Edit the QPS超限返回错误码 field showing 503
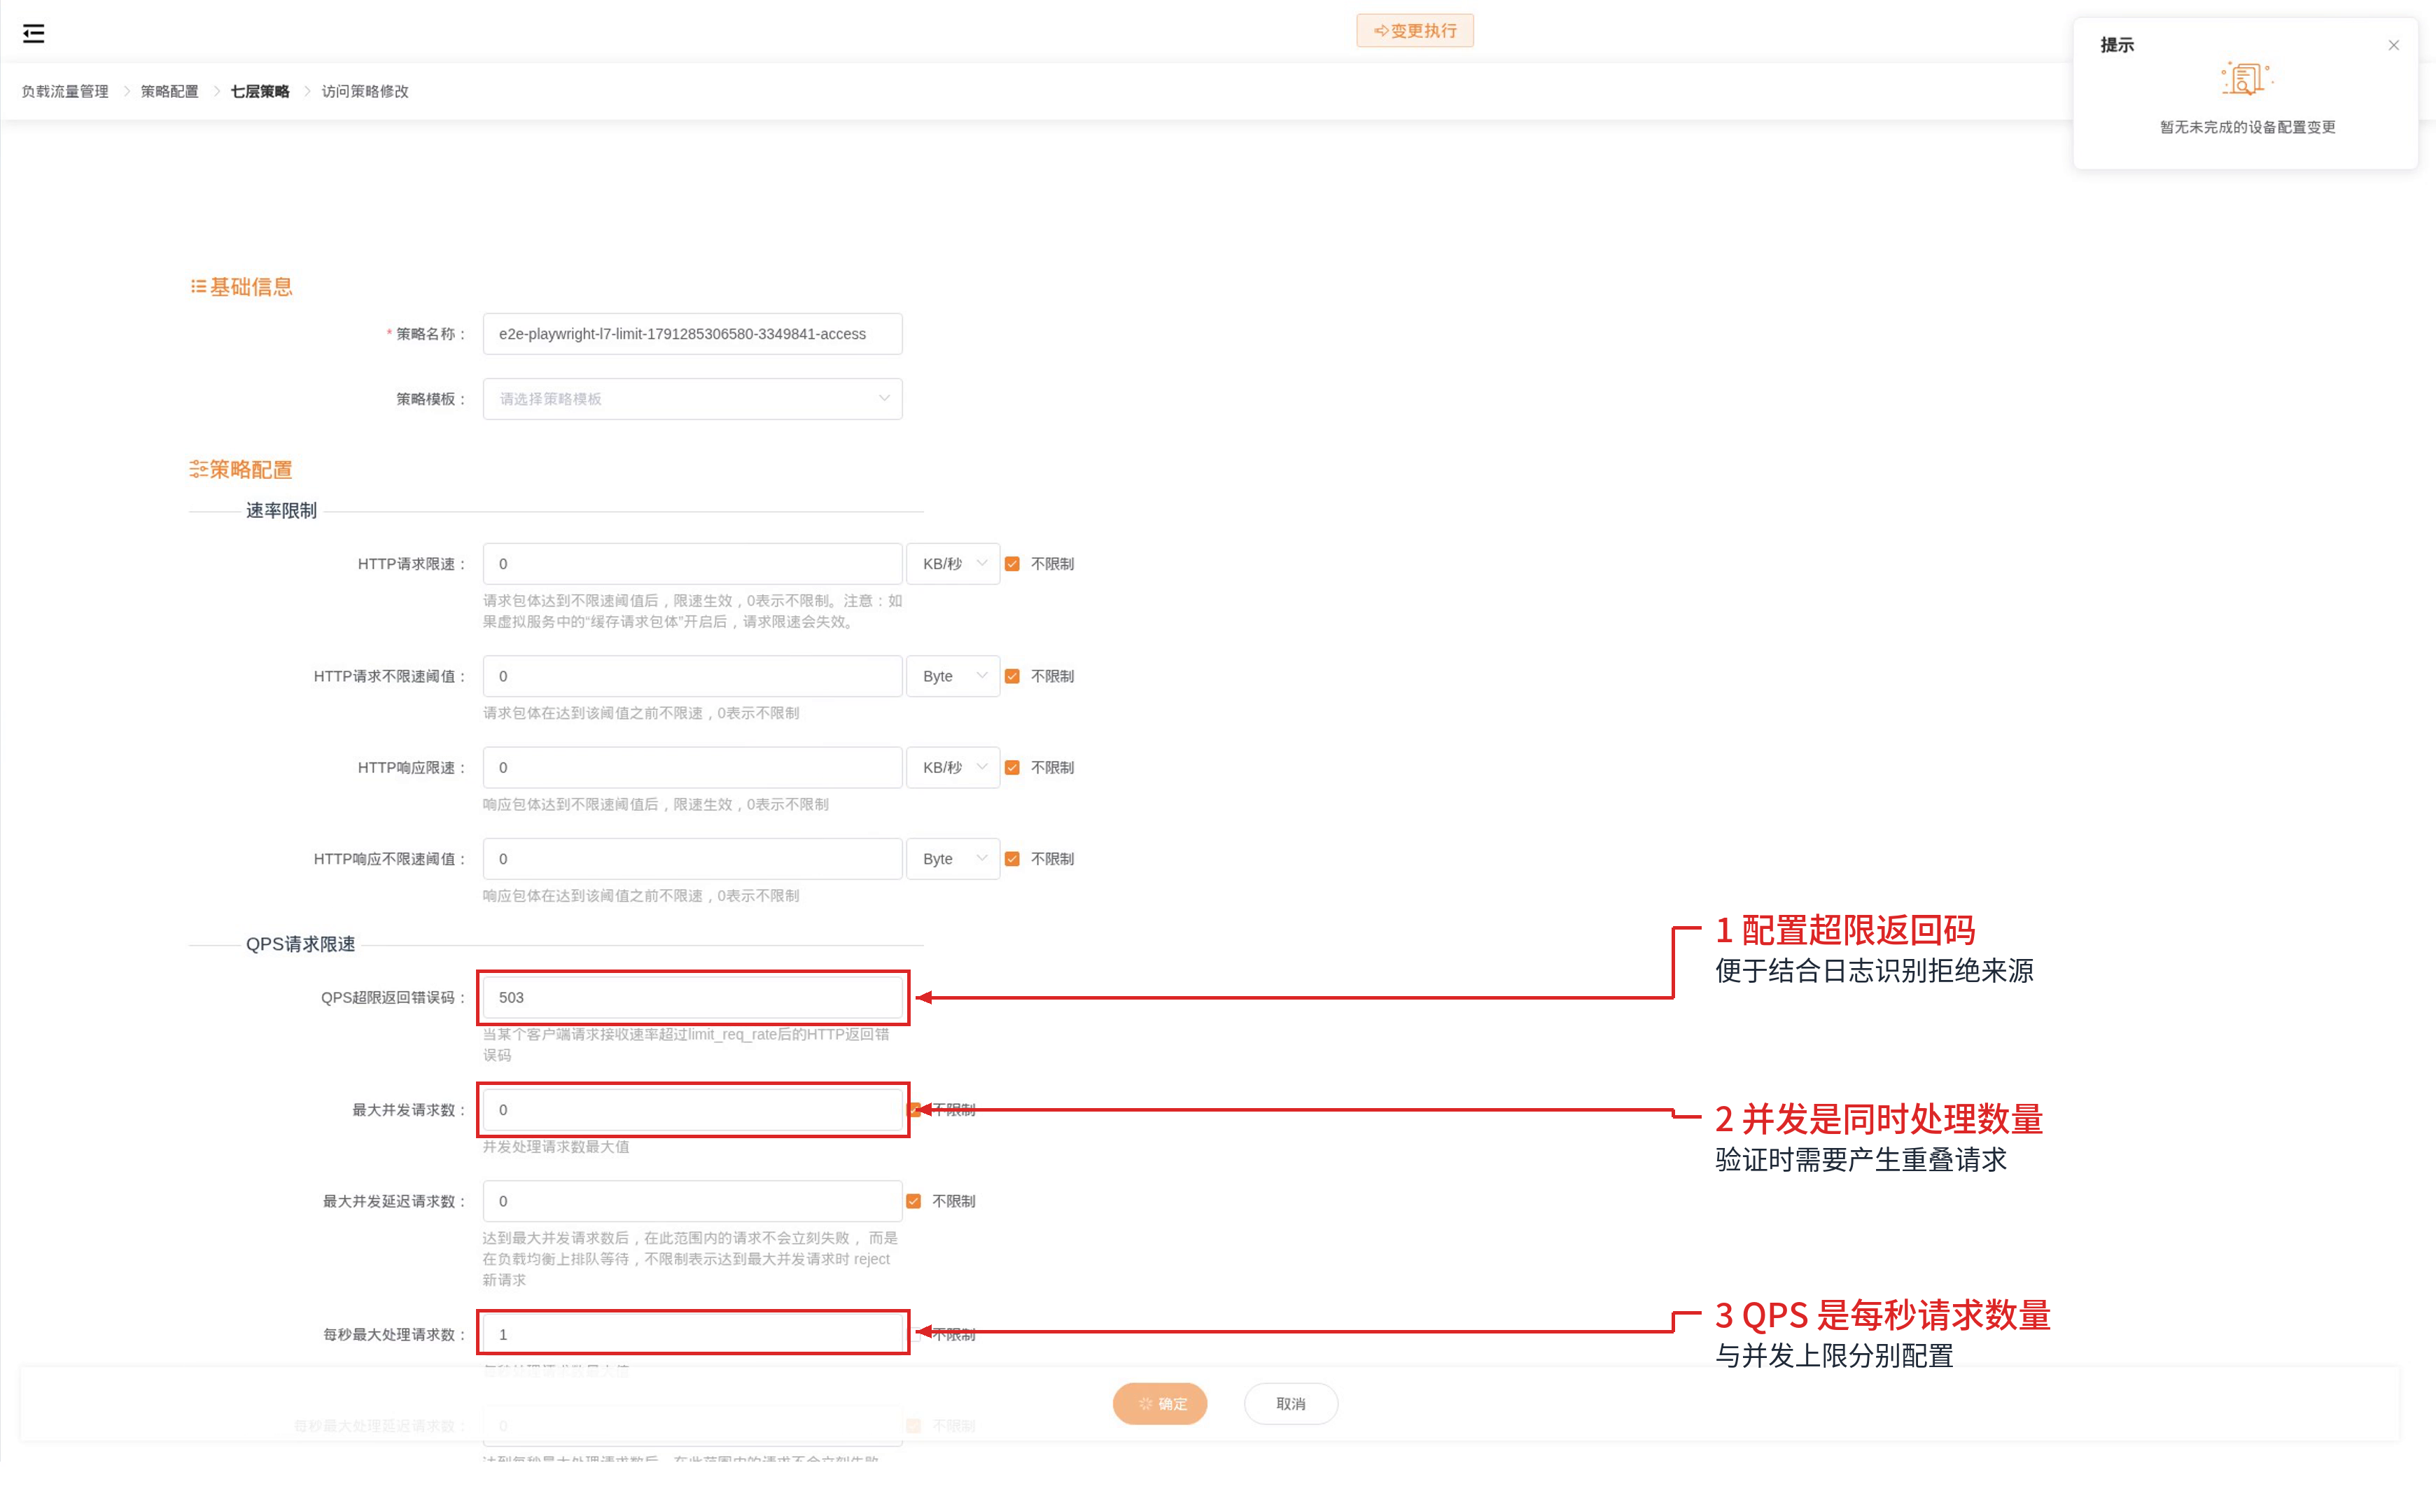Screen dimensions: 2436x1512 tap(692, 997)
